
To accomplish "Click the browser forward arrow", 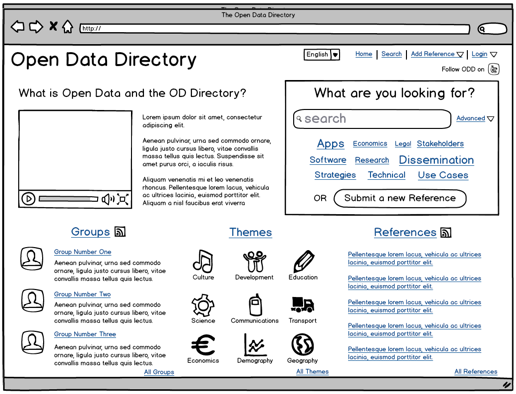I will pos(36,26).
